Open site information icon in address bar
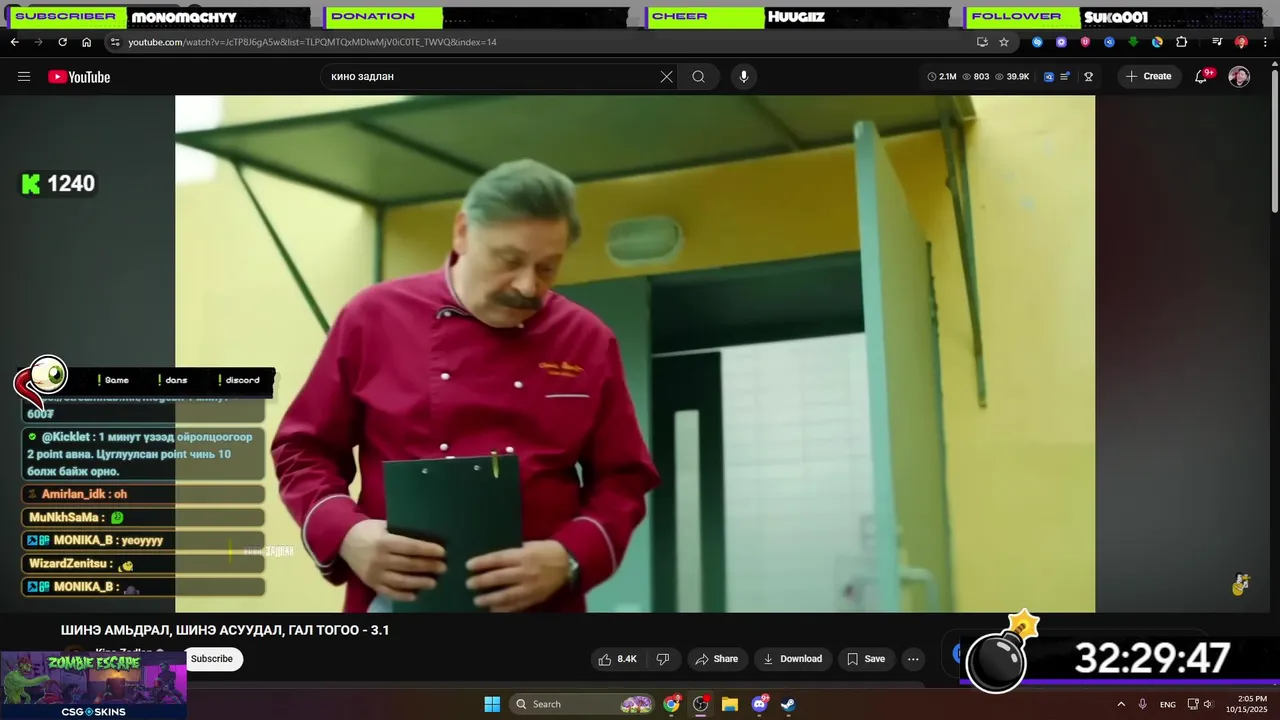This screenshot has width=1280, height=720. [x=115, y=42]
